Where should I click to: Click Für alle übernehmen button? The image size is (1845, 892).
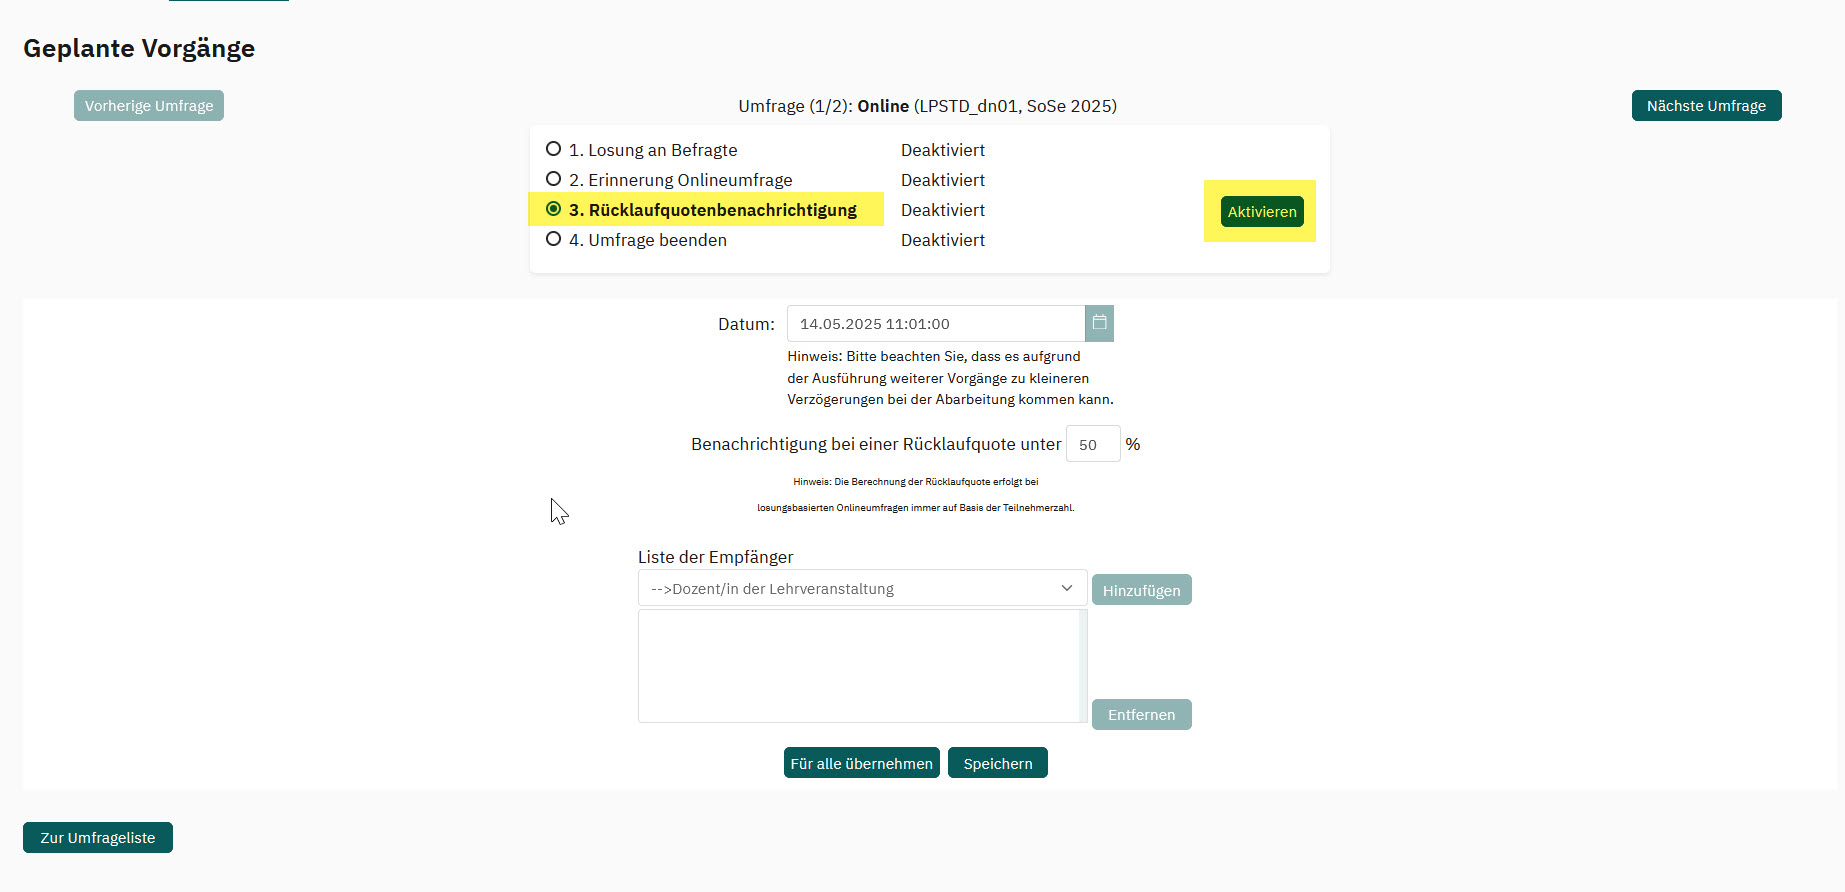861,762
